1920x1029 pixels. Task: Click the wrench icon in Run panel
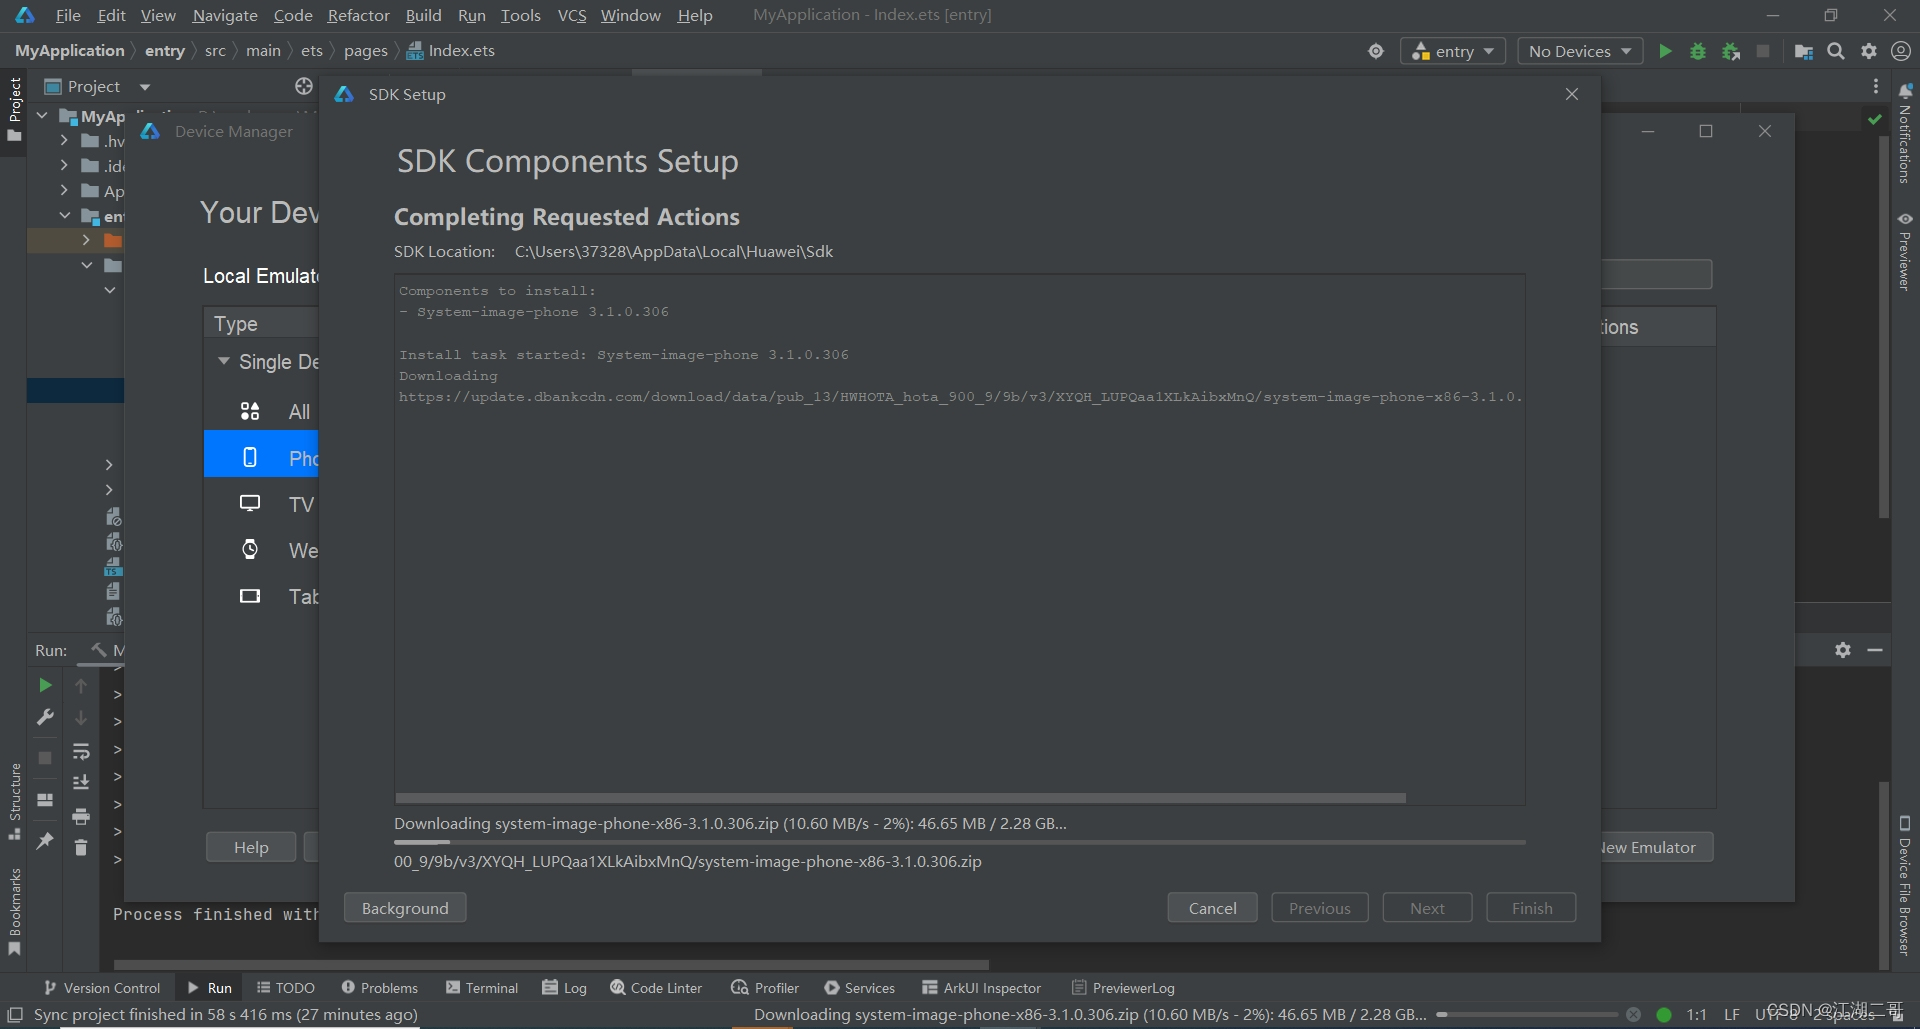pyautogui.click(x=45, y=717)
